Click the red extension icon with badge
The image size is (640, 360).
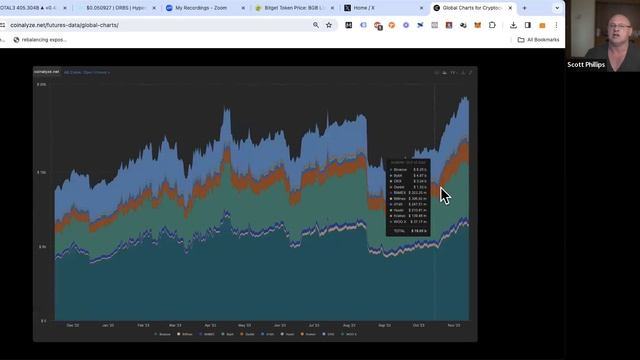click(378, 26)
